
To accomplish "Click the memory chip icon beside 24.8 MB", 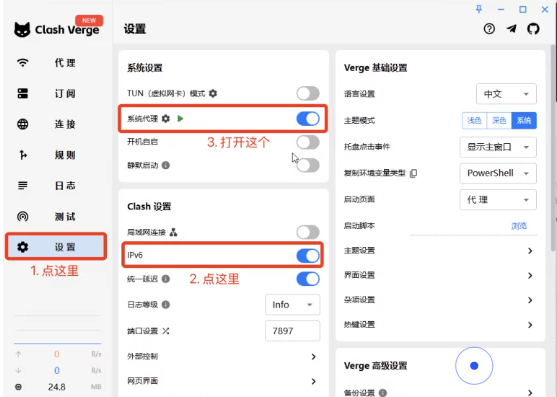I will pyautogui.click(x=18, y=387).
